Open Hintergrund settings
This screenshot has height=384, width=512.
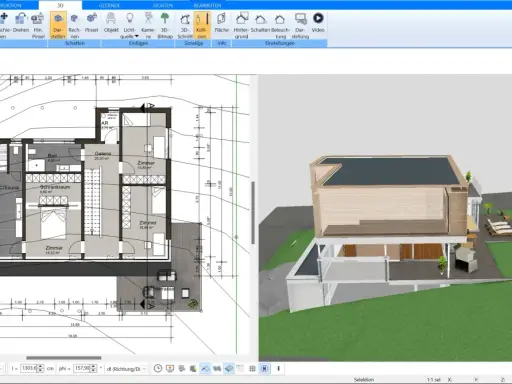coord(241,25)
